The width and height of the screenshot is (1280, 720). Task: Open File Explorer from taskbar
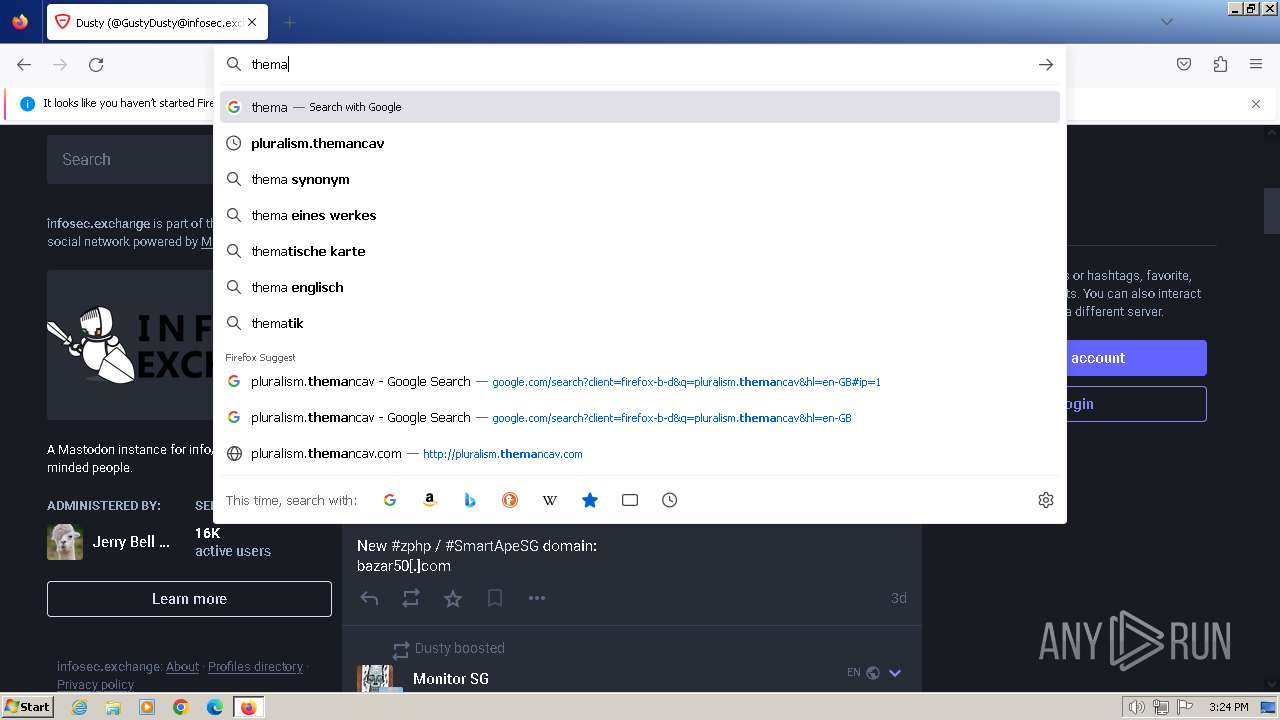[x=113, y=707]
